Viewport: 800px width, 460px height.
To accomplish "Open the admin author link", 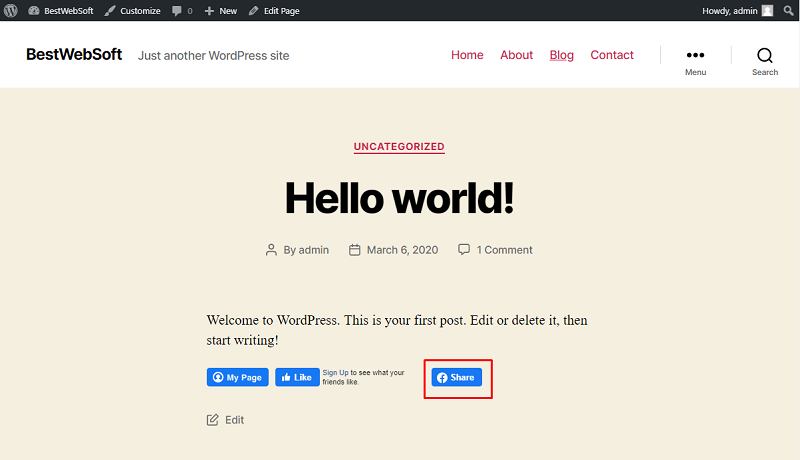I will point(313,250).
